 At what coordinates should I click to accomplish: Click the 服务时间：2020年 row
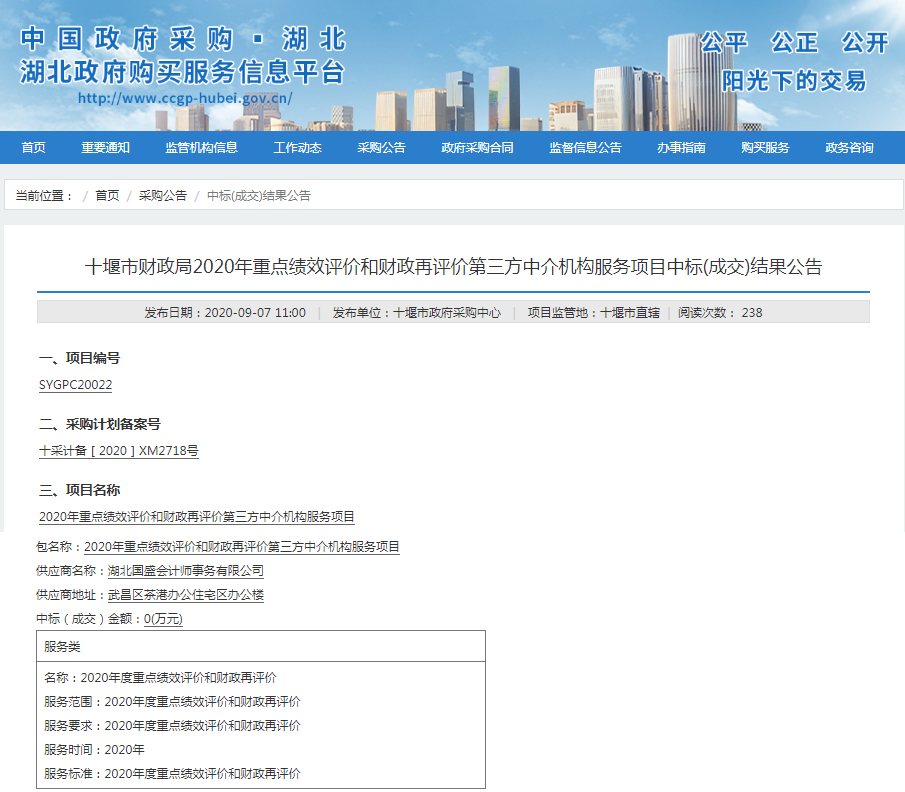(x=94, y=750)
